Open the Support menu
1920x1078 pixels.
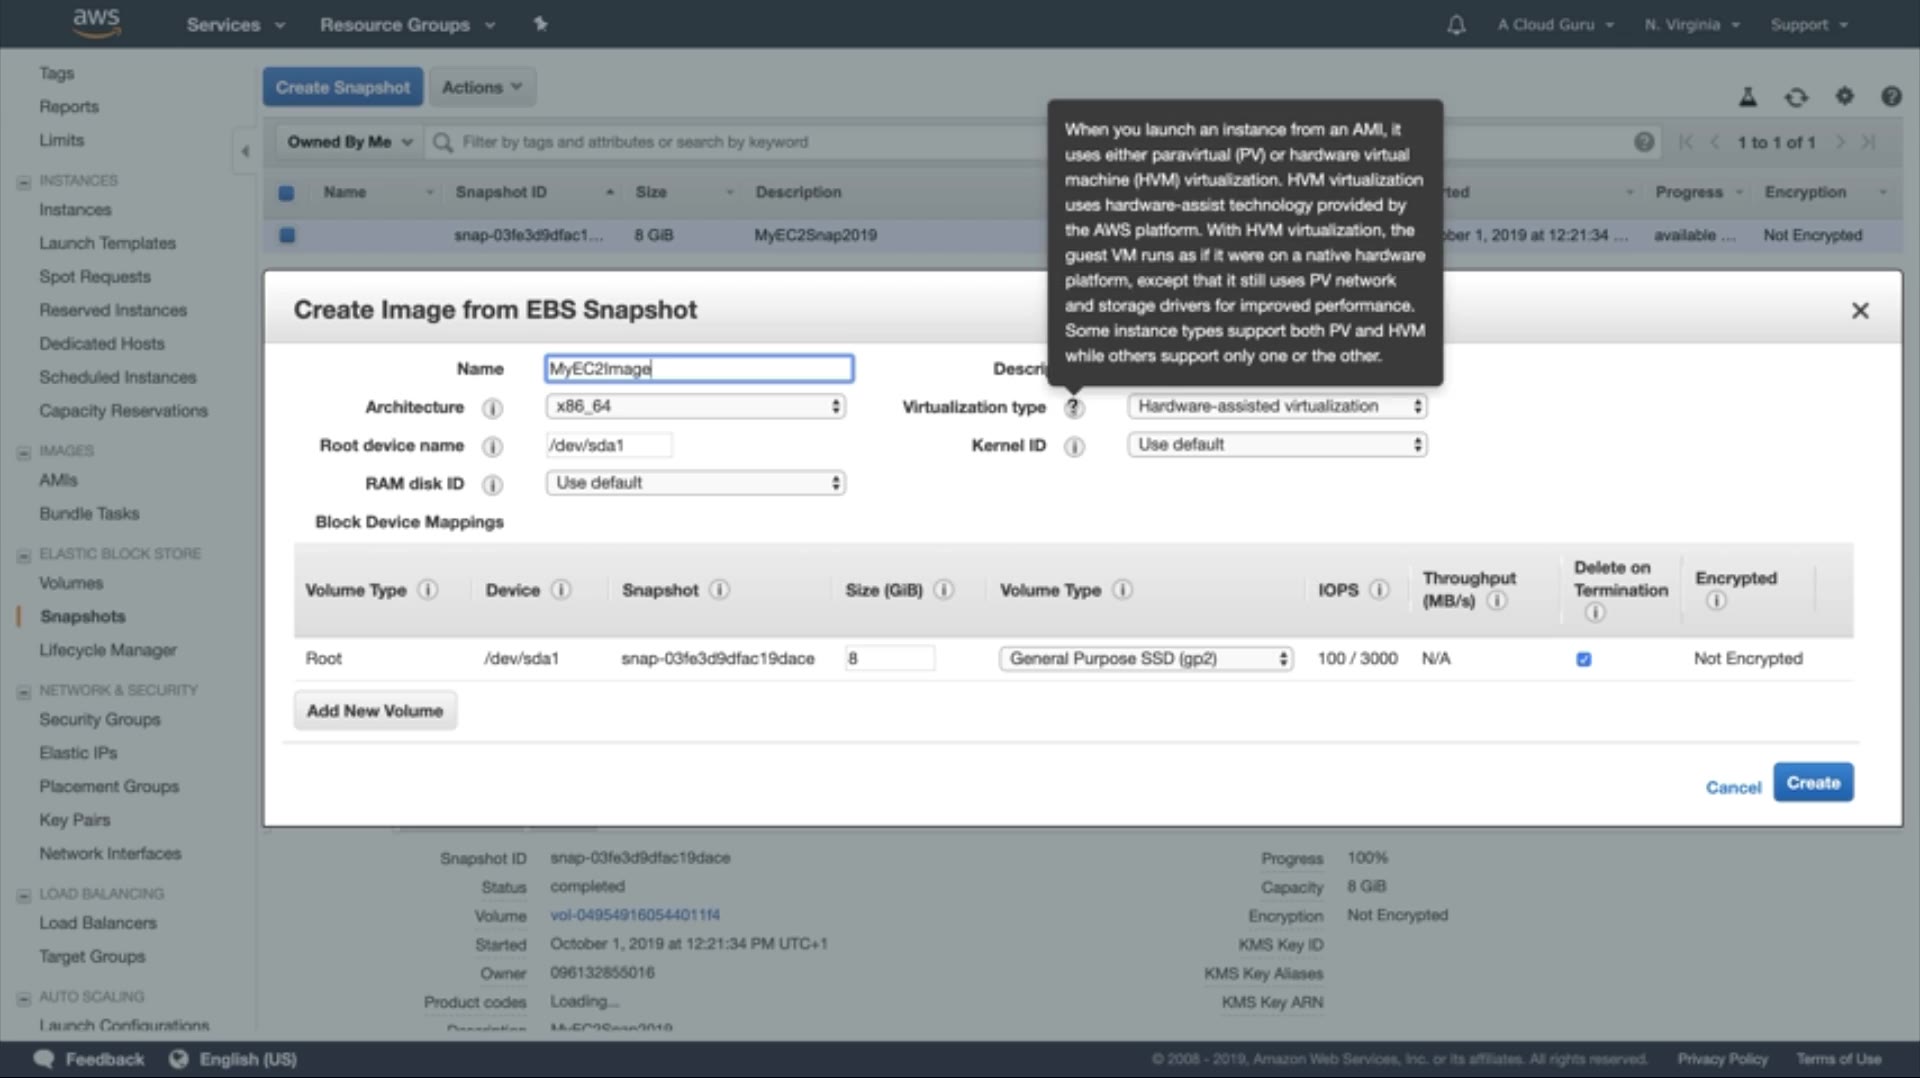coord(1809,25)
